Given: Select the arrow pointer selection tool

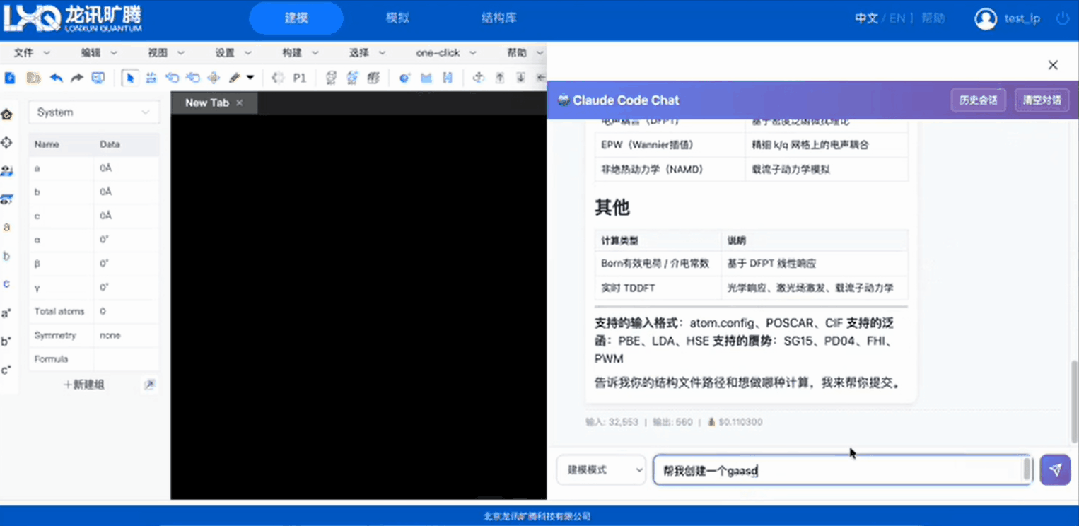Looking at the screenshot, I should [x=129, y=78].
